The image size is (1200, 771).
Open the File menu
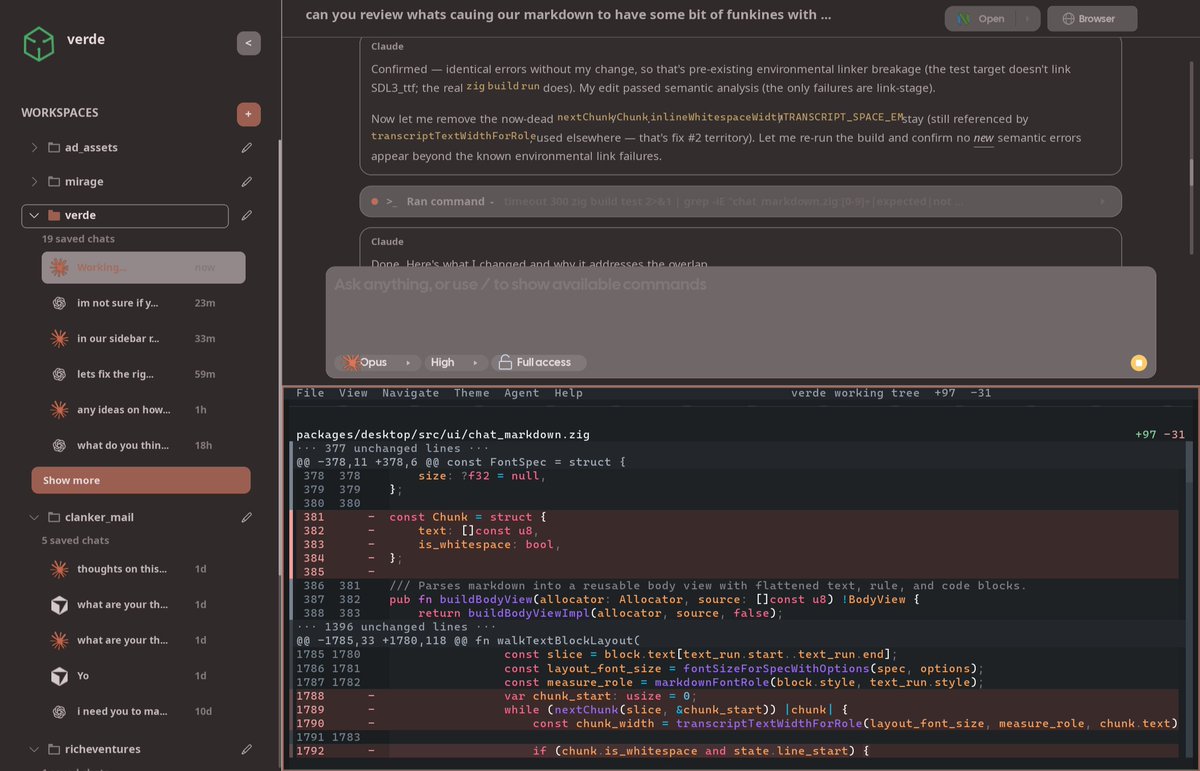(310, 393)
